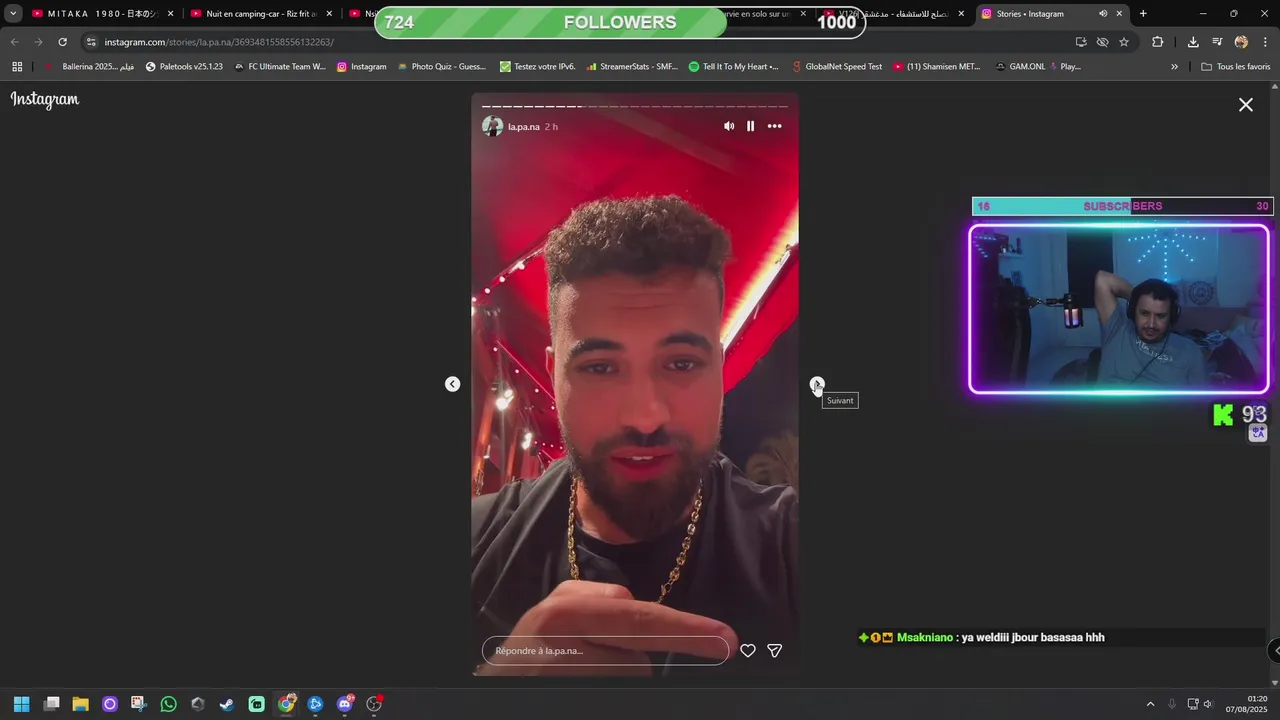The height and width of the screenshot is (720, 1280).
Task: Open the Windows Start menu
Action: click(x=22, y=704)
